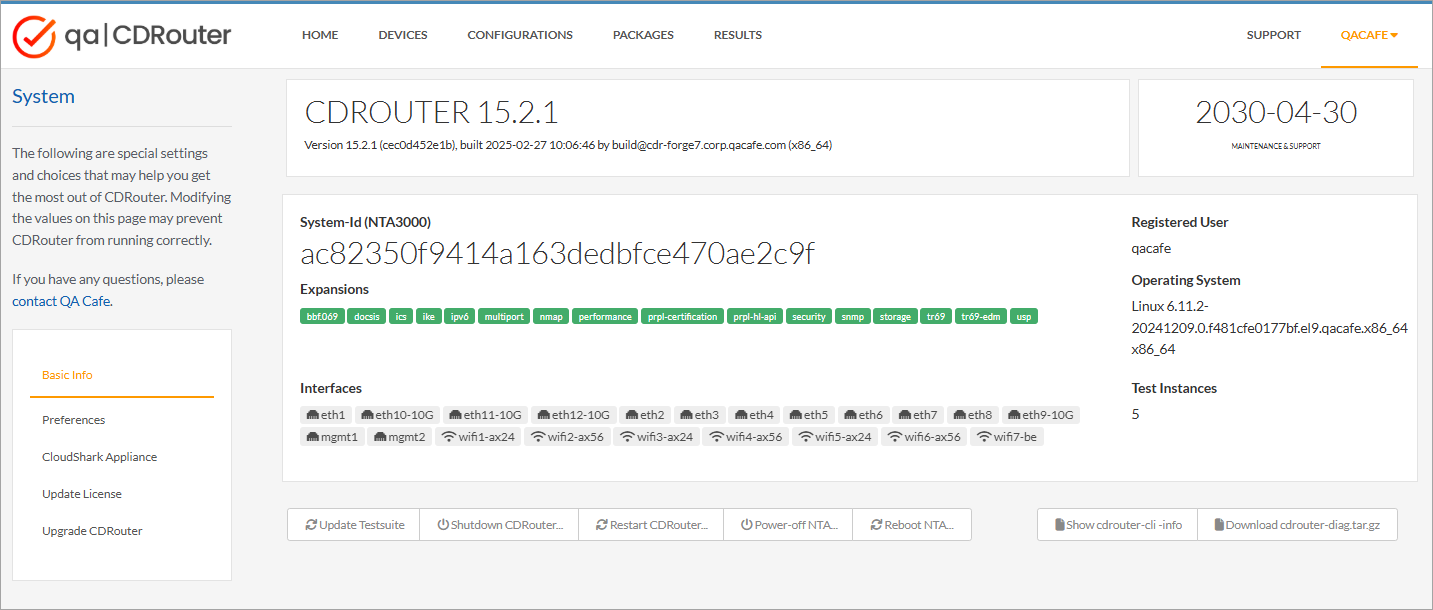
Task: Click the eth11-10G interface badge
Action: [485, 414]
